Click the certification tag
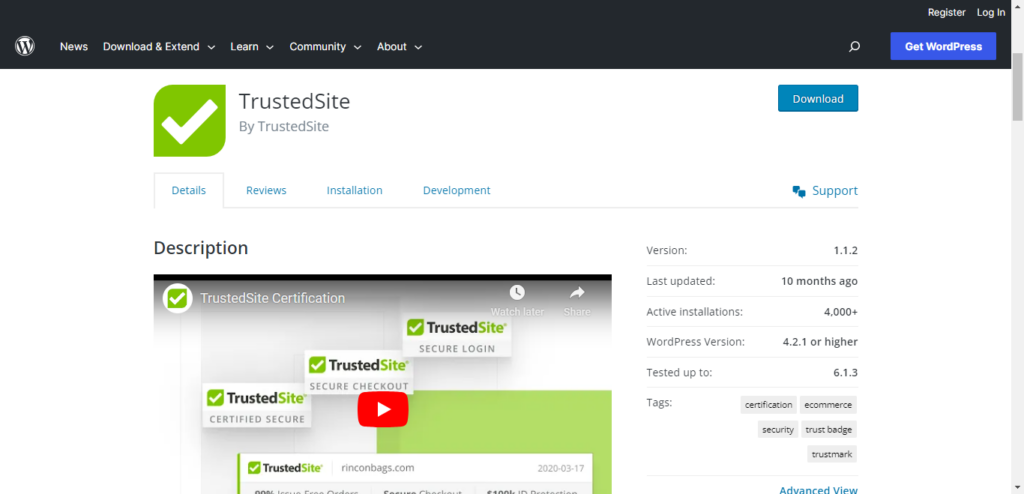The image size is (1024, 494). click(769, 404)
